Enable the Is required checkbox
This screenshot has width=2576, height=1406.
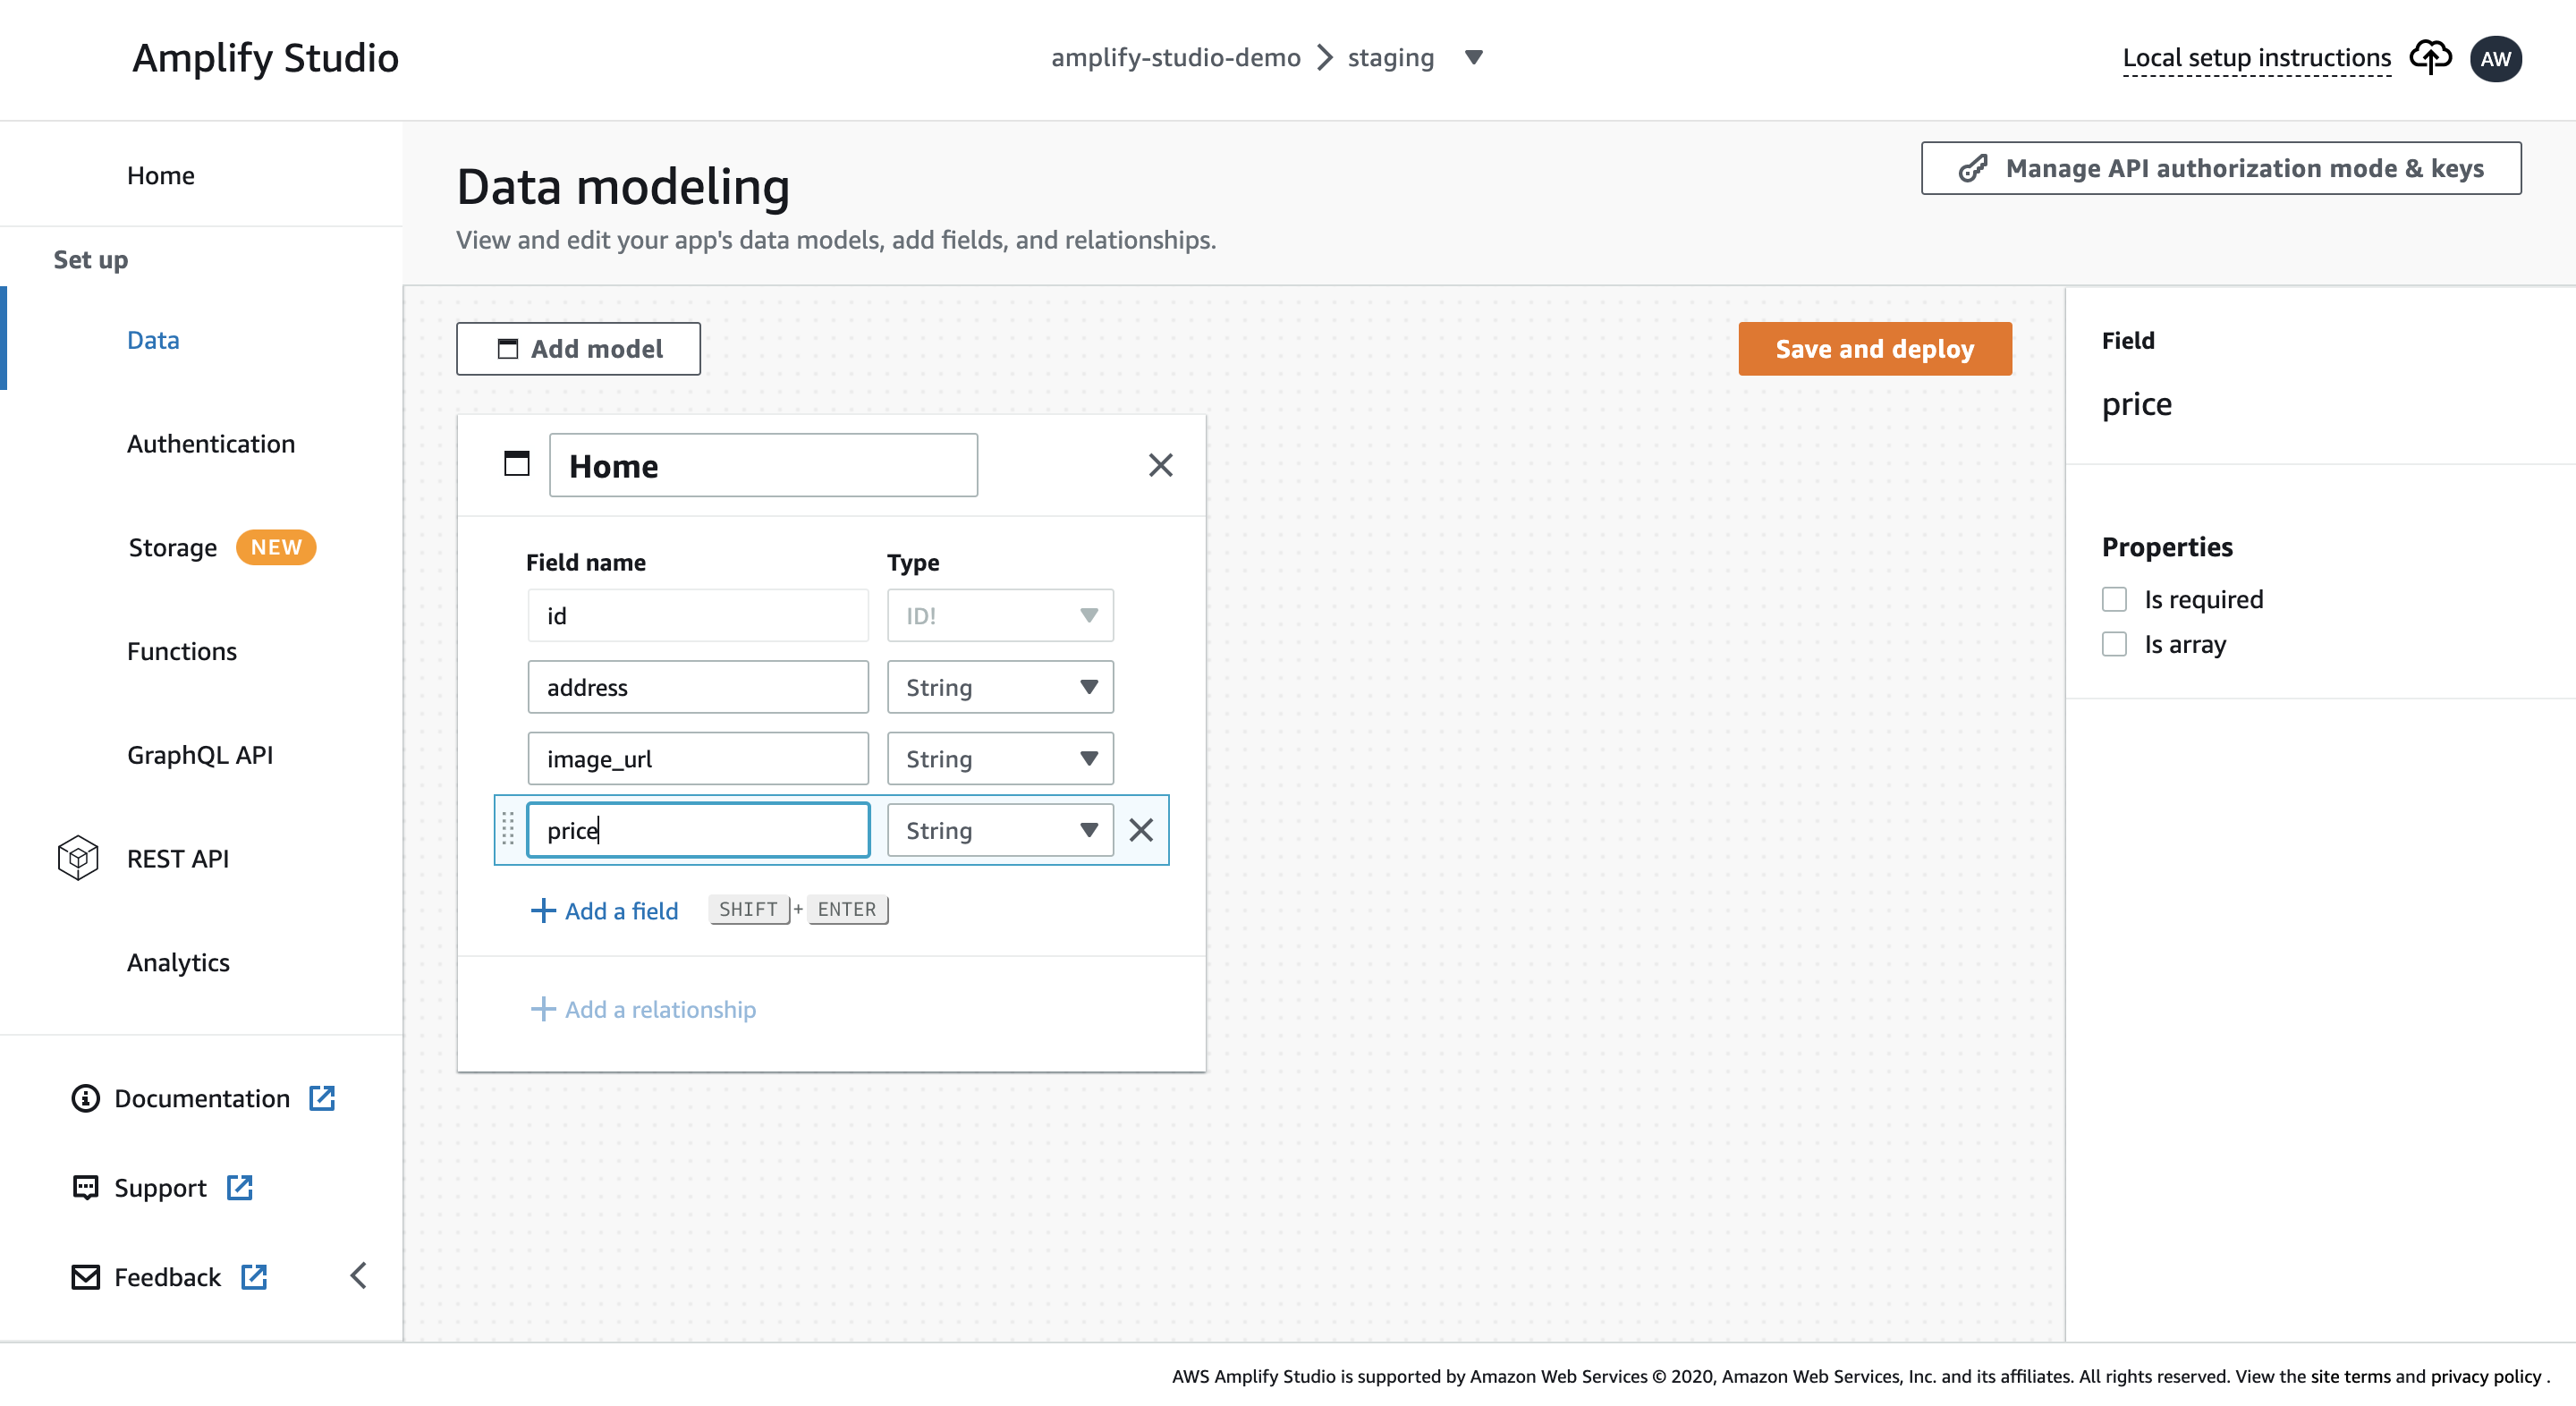click(2114, 599)
